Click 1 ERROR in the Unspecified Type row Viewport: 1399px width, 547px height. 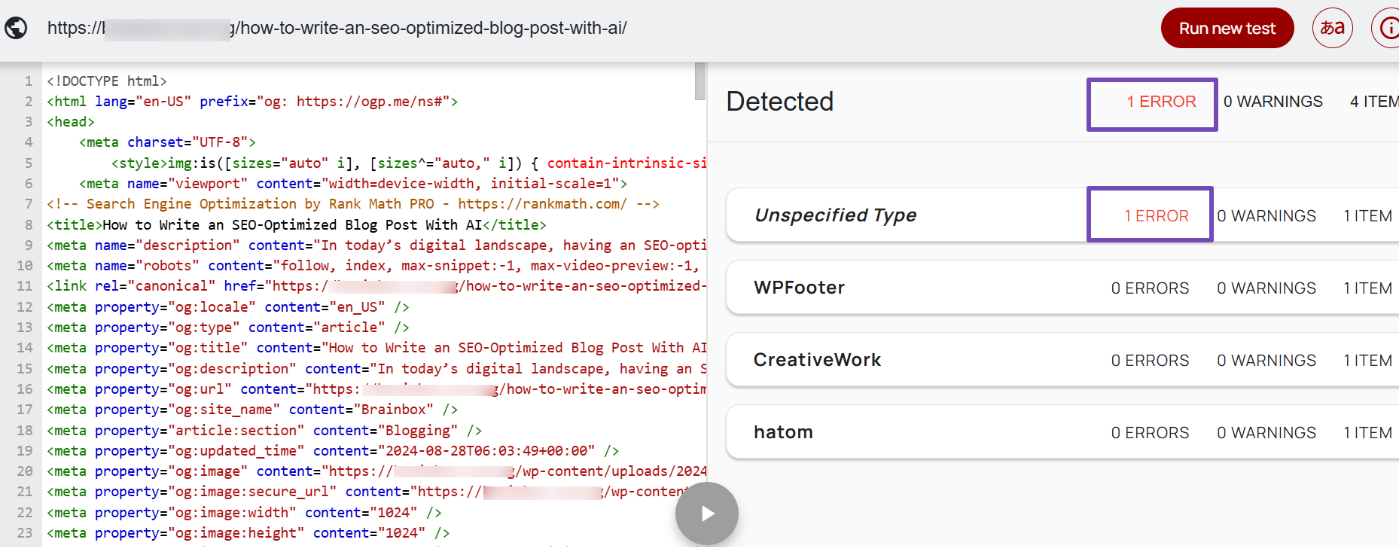coord(1156,216)
